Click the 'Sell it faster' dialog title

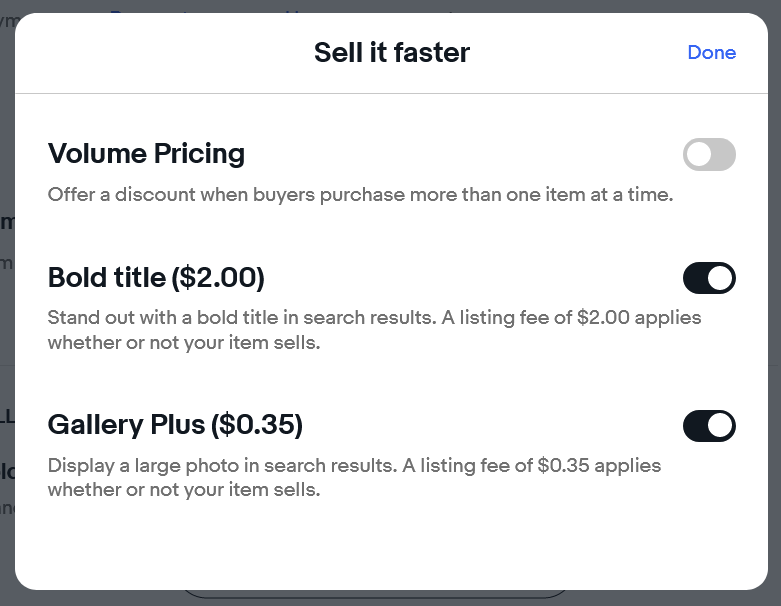point(391,53)
